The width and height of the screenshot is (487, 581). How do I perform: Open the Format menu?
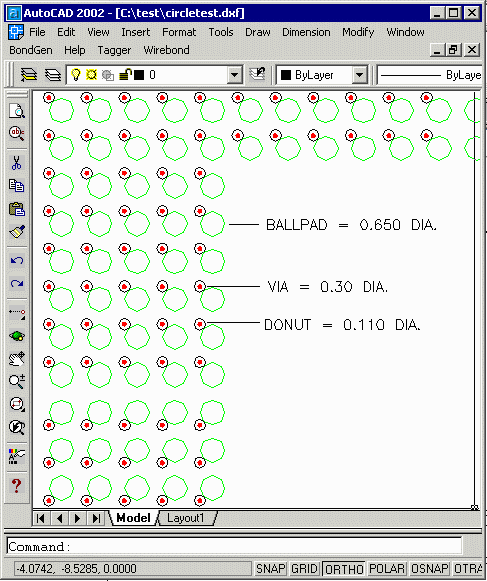(x=179, y=32)
